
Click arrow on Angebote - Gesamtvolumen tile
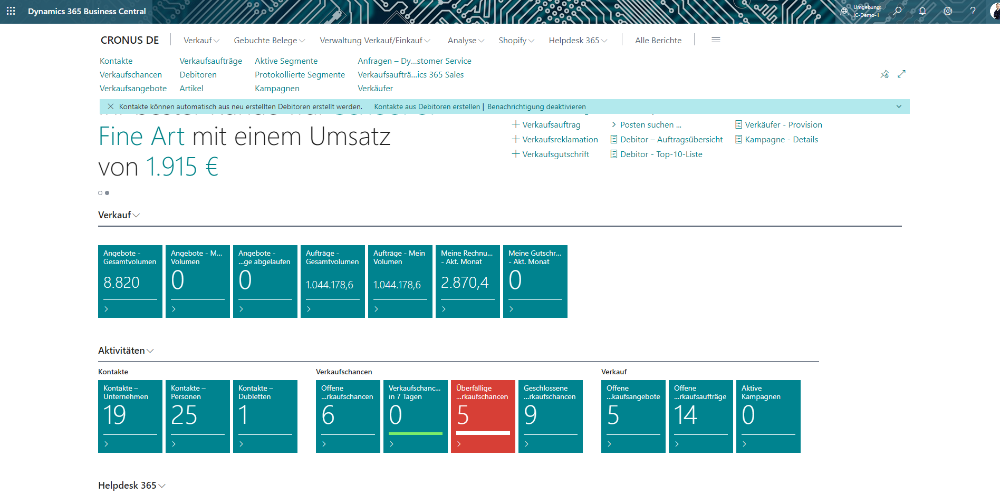106,309
